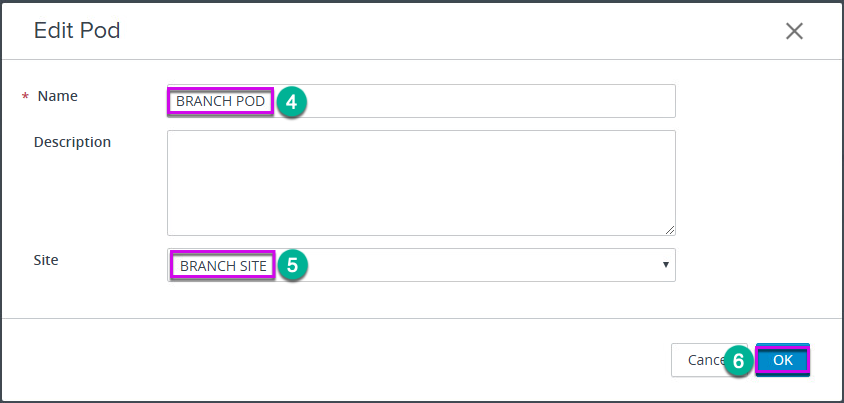
Task: Grab the Description textarea resize grip
Action: 670,230
